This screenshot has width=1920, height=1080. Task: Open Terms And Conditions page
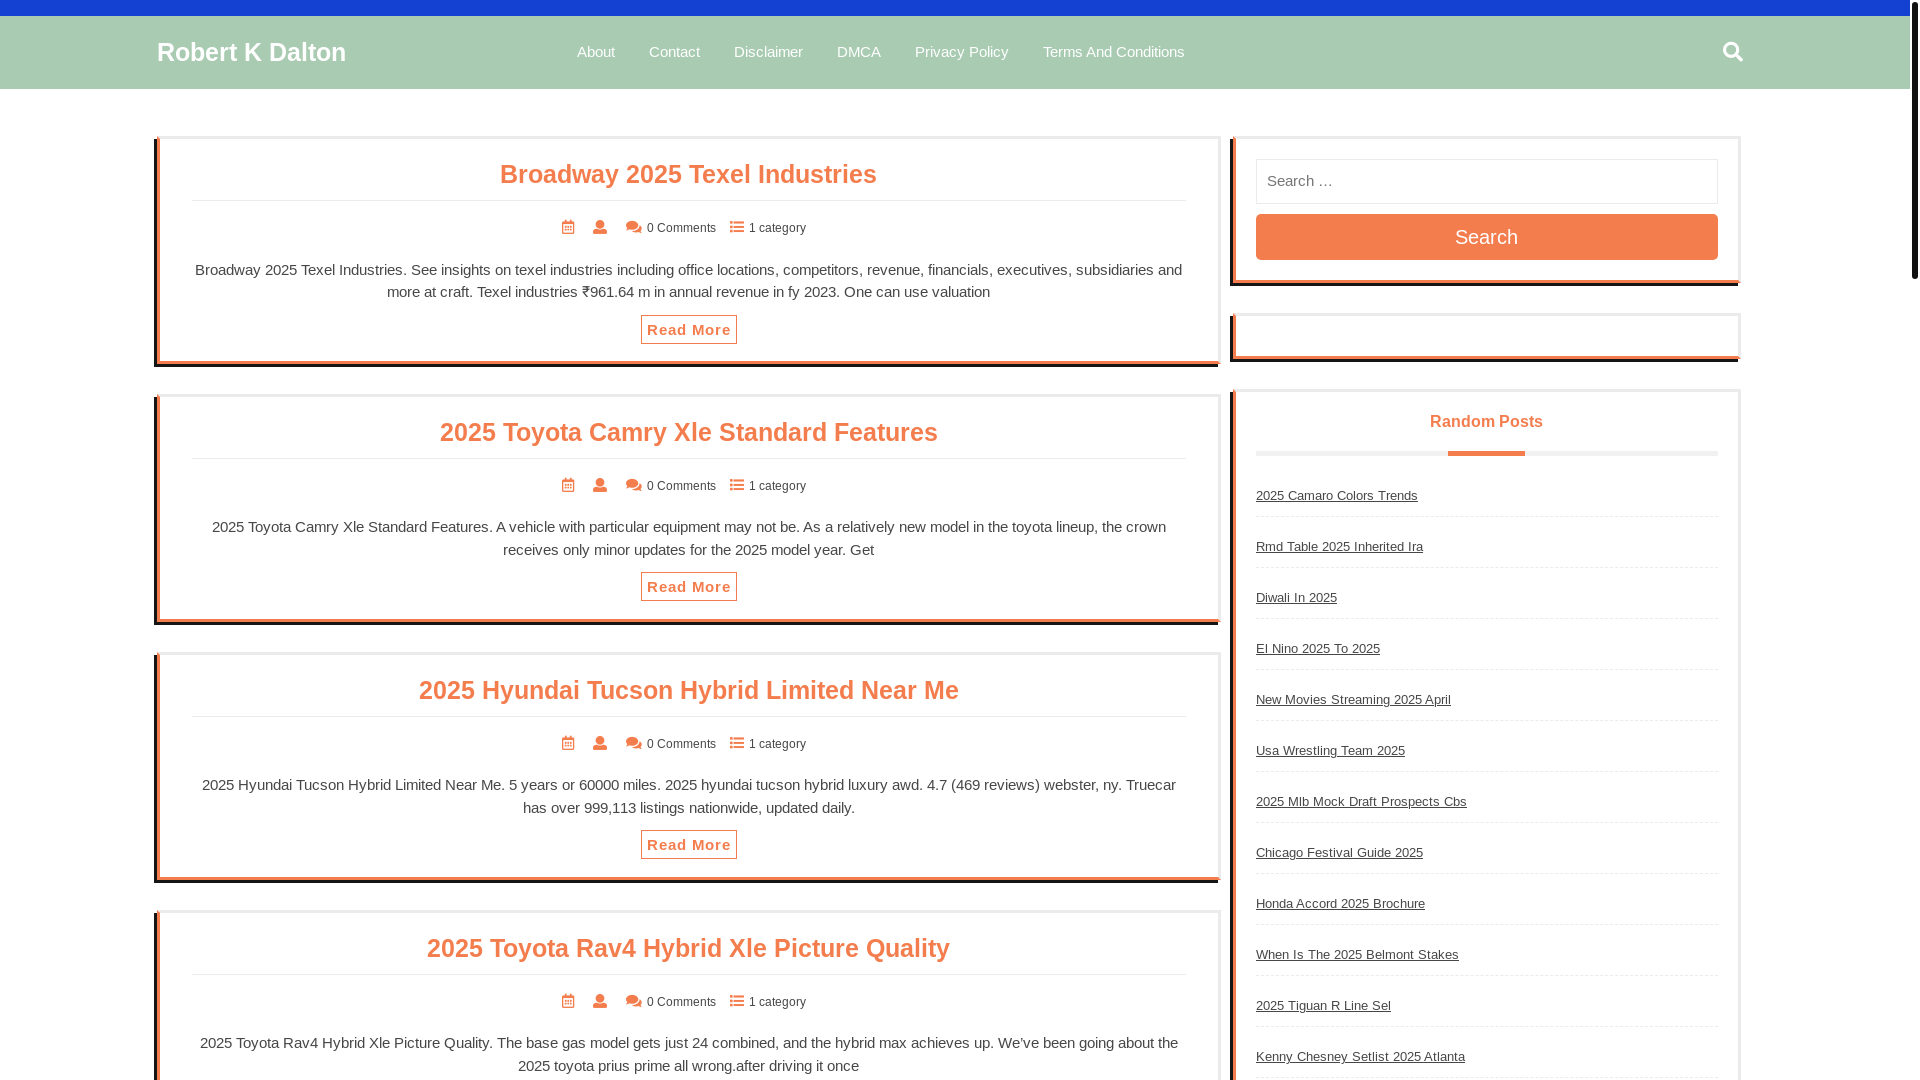(x=1113, y=52)
